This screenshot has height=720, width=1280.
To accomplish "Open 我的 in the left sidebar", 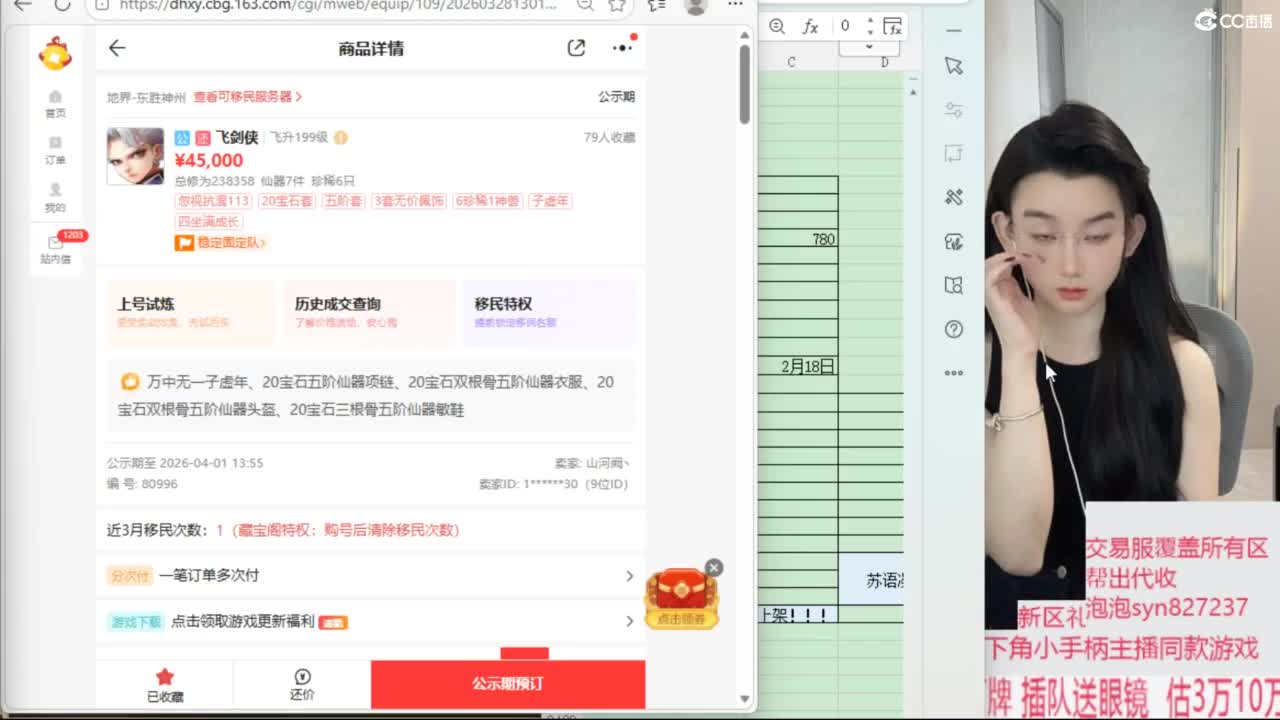I will 55,198.
